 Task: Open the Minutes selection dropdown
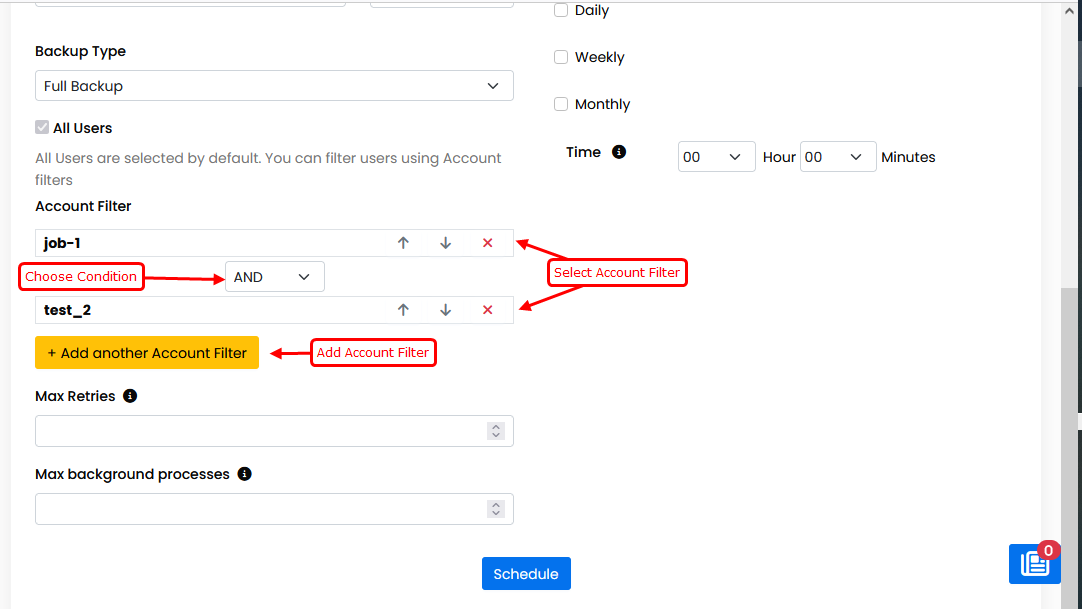[838, 157]
